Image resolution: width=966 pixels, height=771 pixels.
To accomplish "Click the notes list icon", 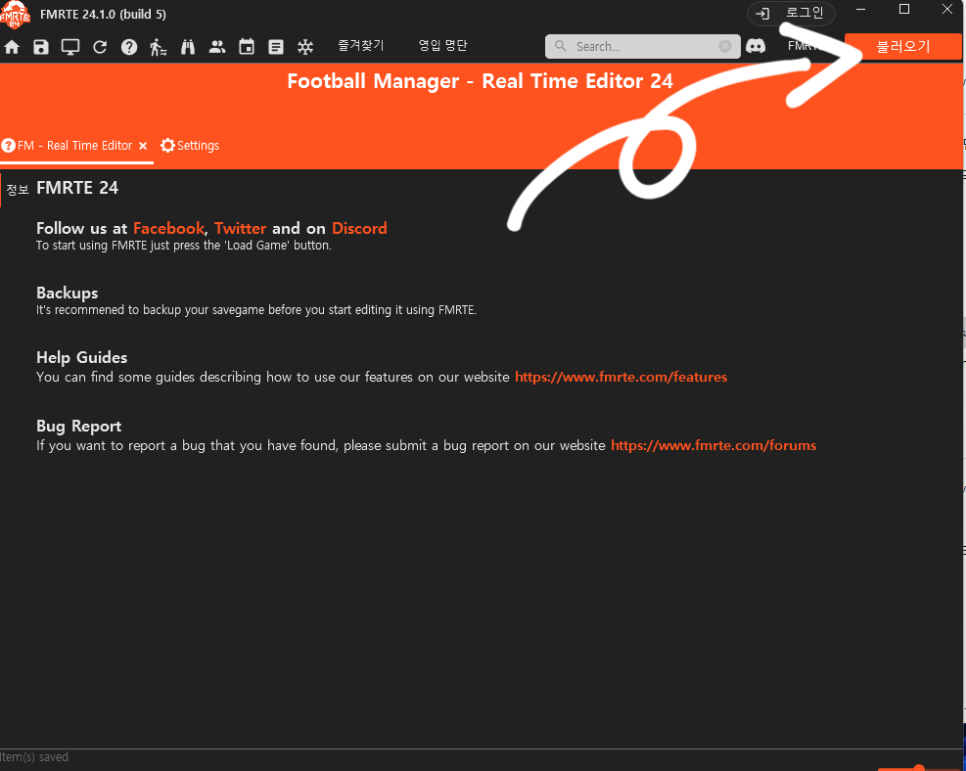I will pos(276,47).
